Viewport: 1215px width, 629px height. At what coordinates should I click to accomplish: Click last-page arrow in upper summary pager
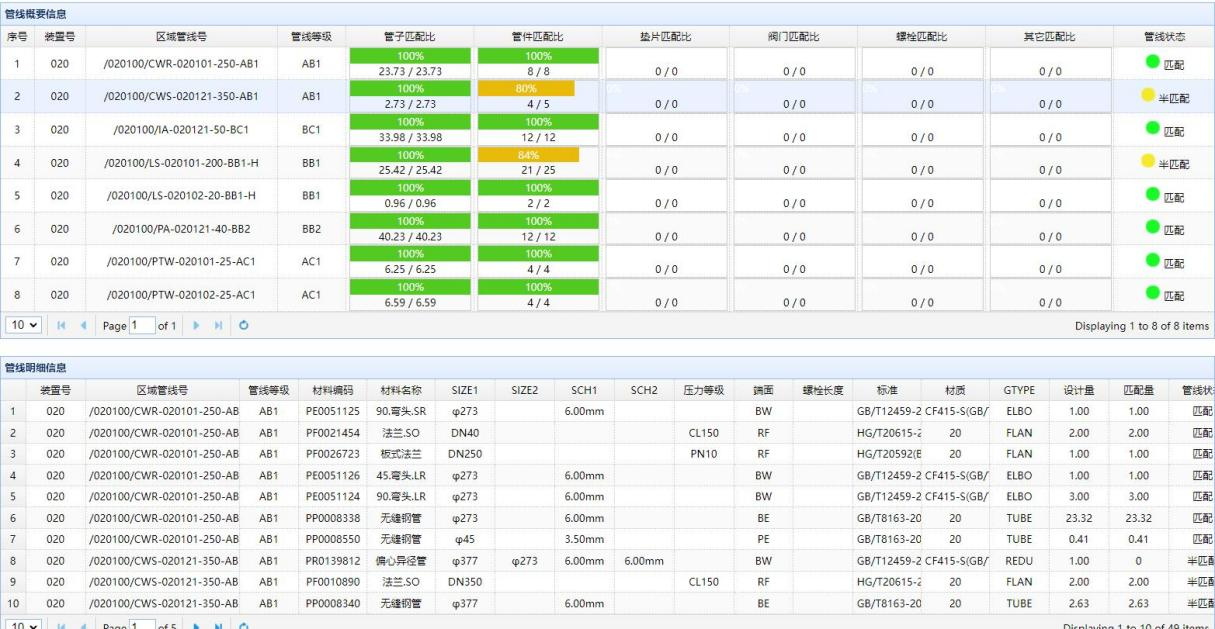(x=218, y=326)
